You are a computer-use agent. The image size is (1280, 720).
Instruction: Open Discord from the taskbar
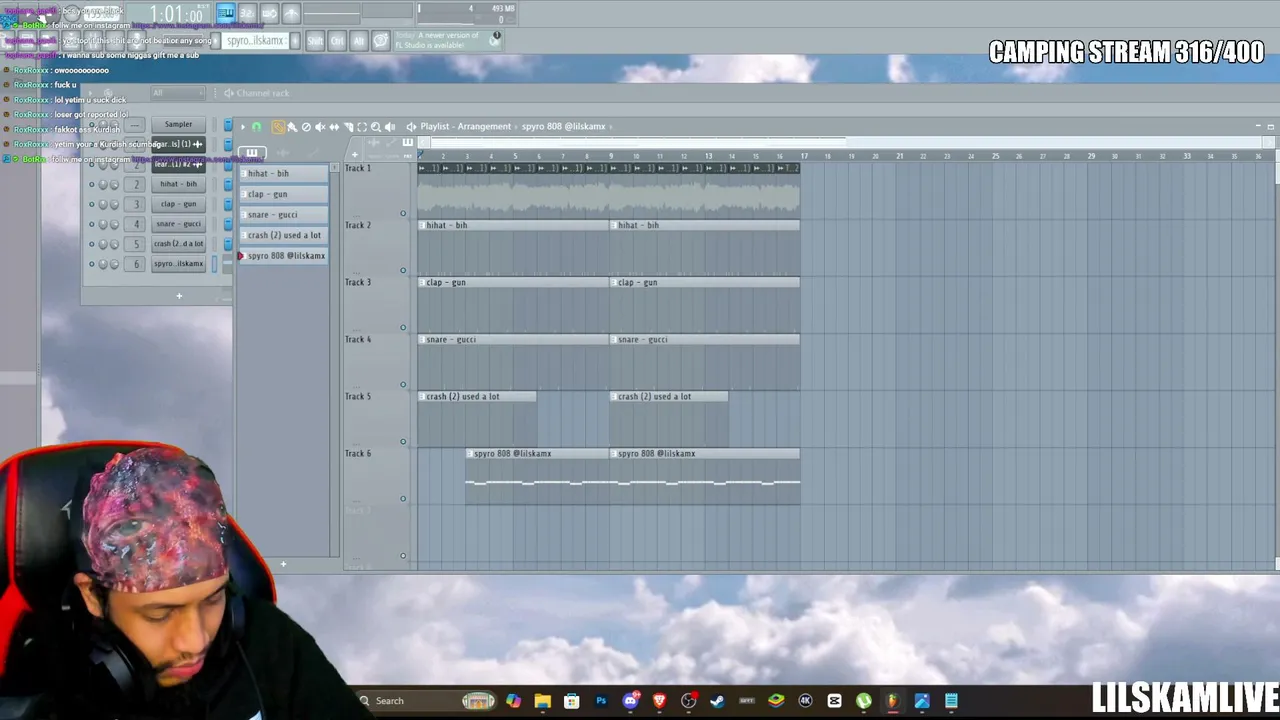[630, 701]
